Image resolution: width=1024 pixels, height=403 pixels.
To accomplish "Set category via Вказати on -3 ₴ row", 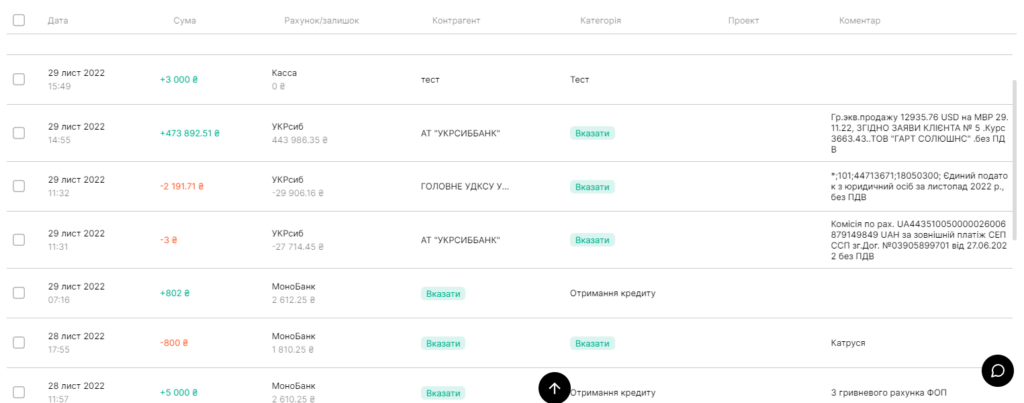I will point(592,240).
